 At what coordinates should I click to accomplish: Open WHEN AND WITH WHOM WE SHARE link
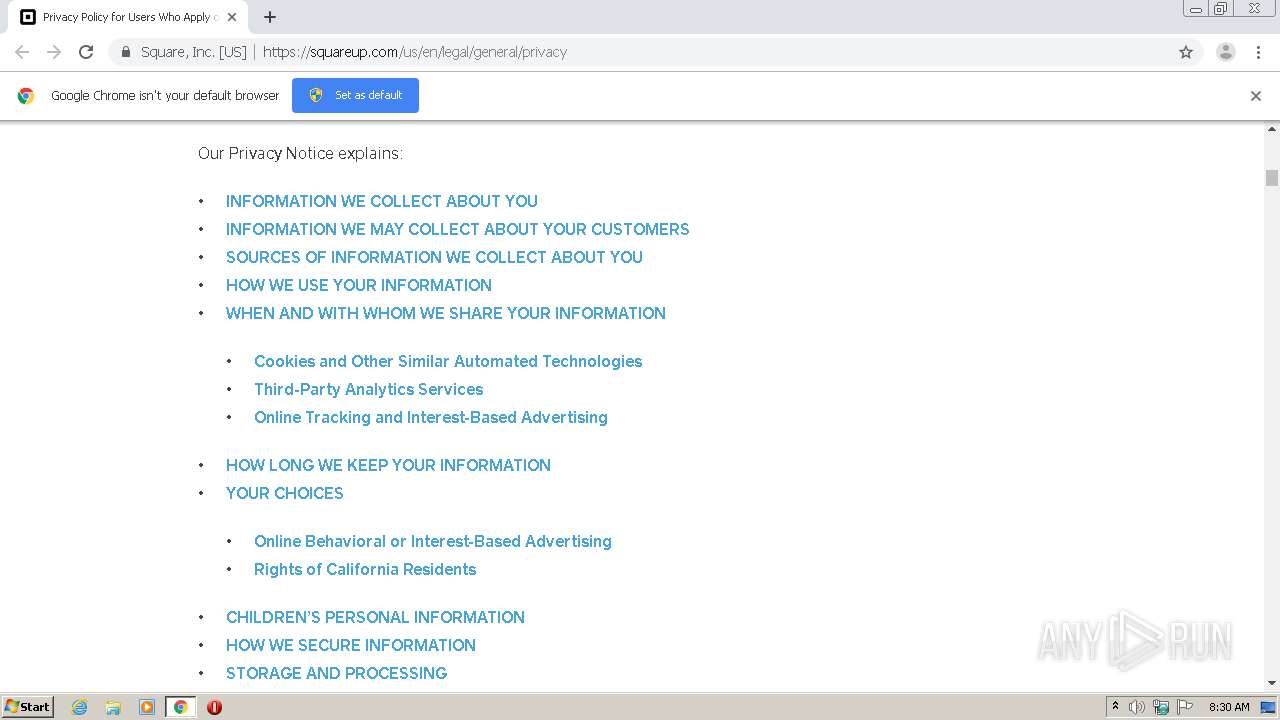click(x=446, y=313)
